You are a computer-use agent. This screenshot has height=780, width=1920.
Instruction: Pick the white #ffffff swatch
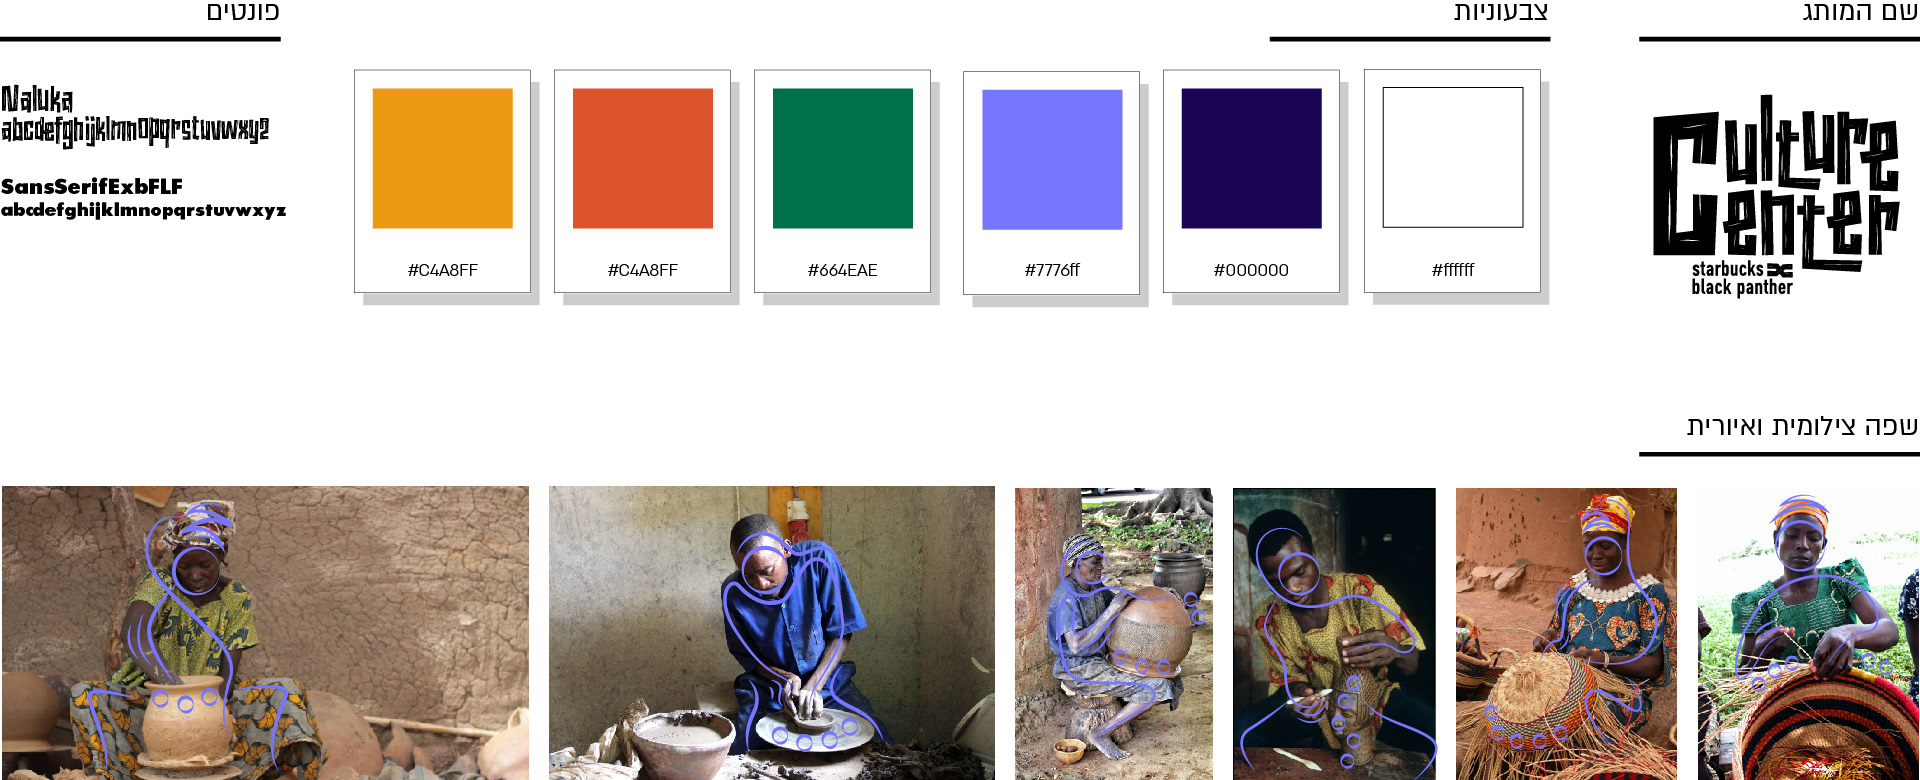[1452, 181]
